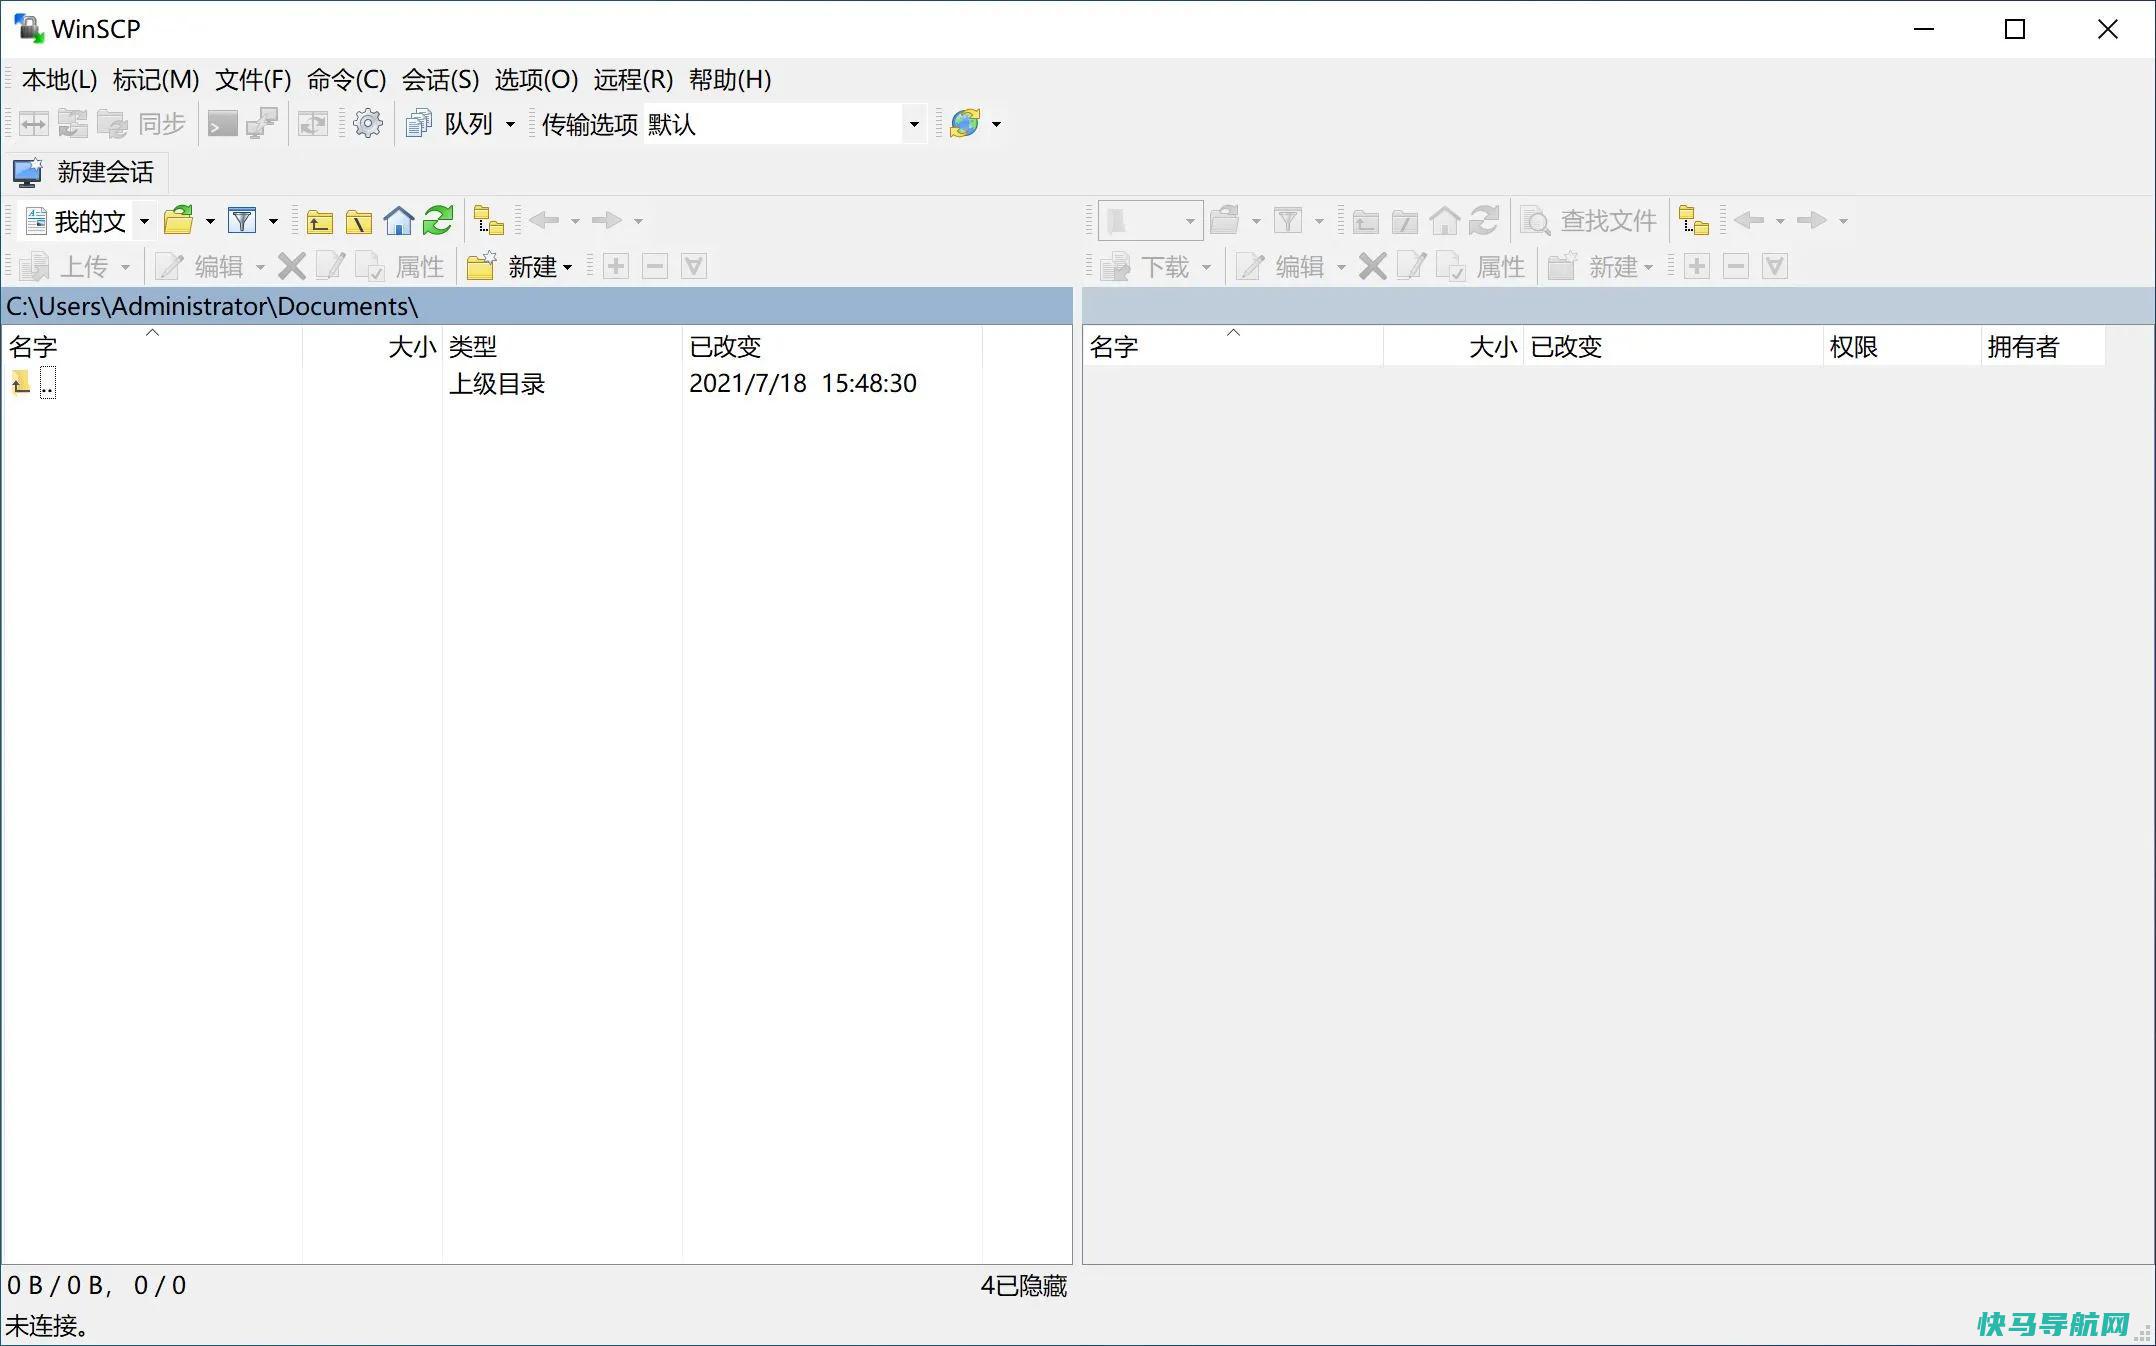Click the compare directories icon

[34, 124]
